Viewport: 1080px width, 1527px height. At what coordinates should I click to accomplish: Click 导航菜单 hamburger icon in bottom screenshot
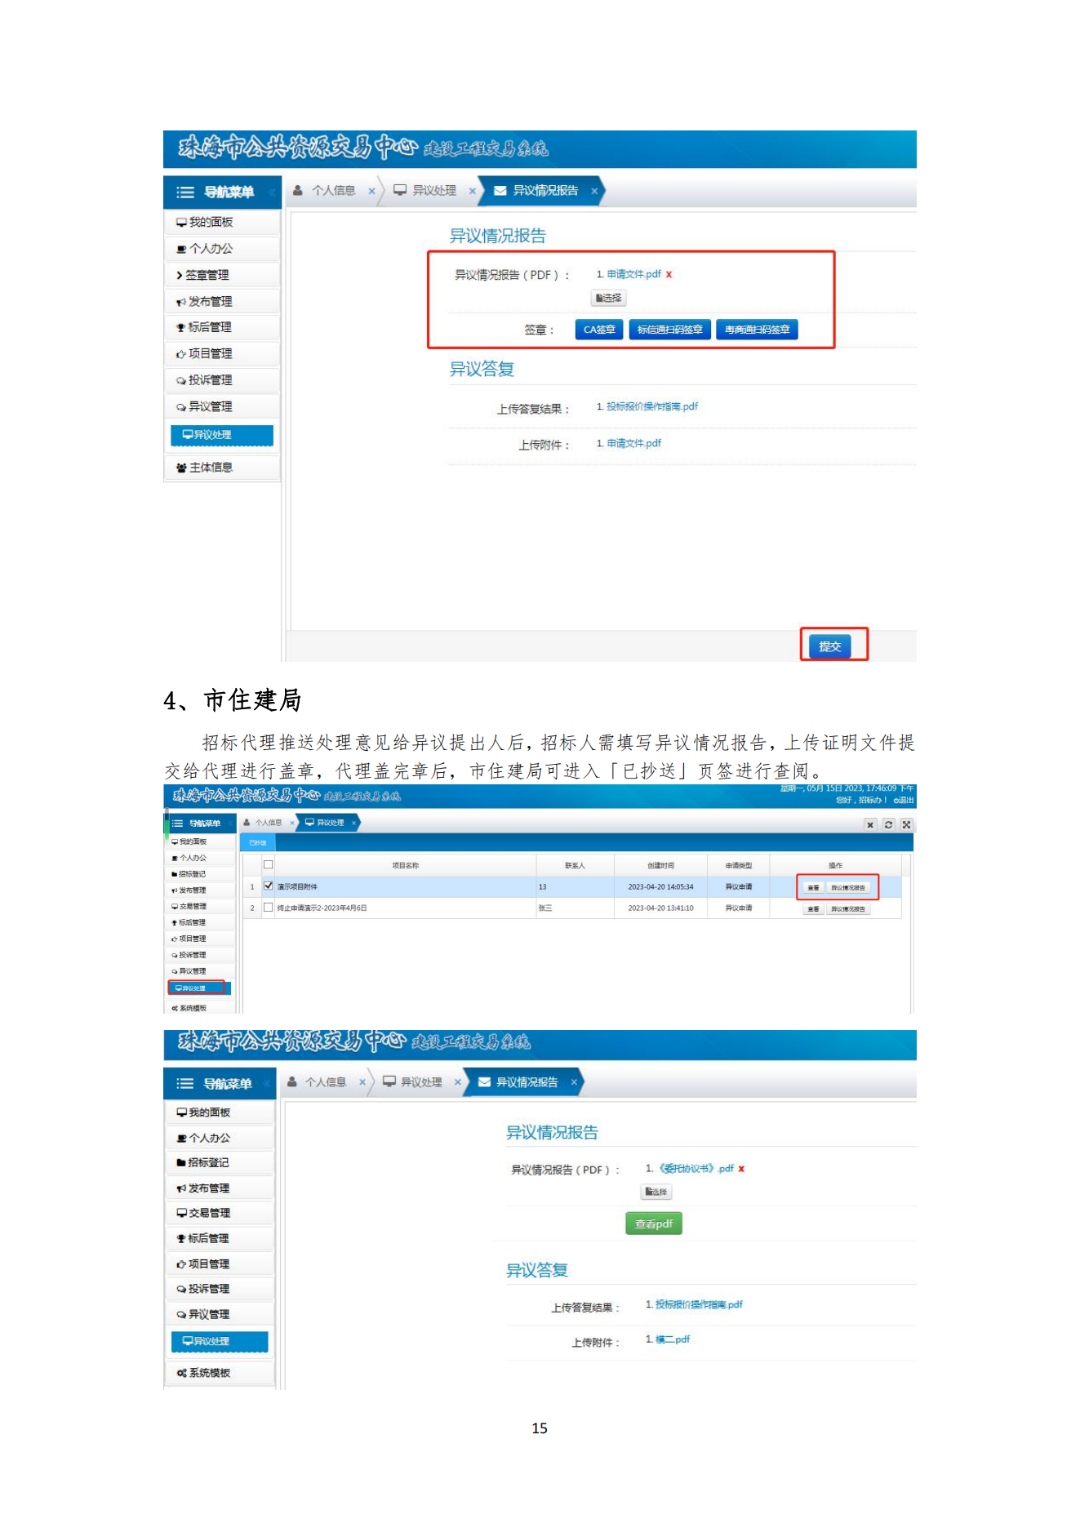185,1084
